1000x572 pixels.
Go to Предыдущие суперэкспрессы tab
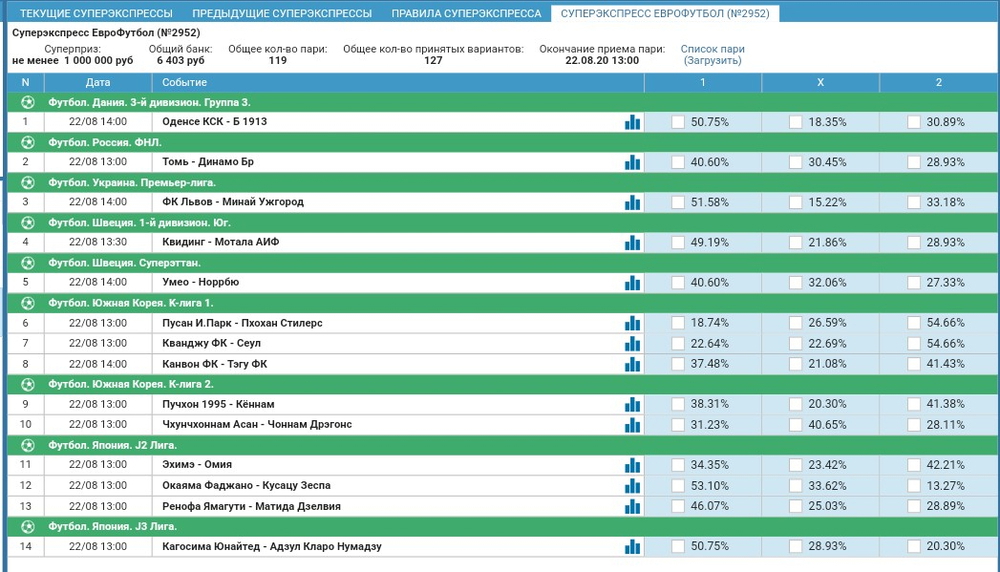(282, 14)
